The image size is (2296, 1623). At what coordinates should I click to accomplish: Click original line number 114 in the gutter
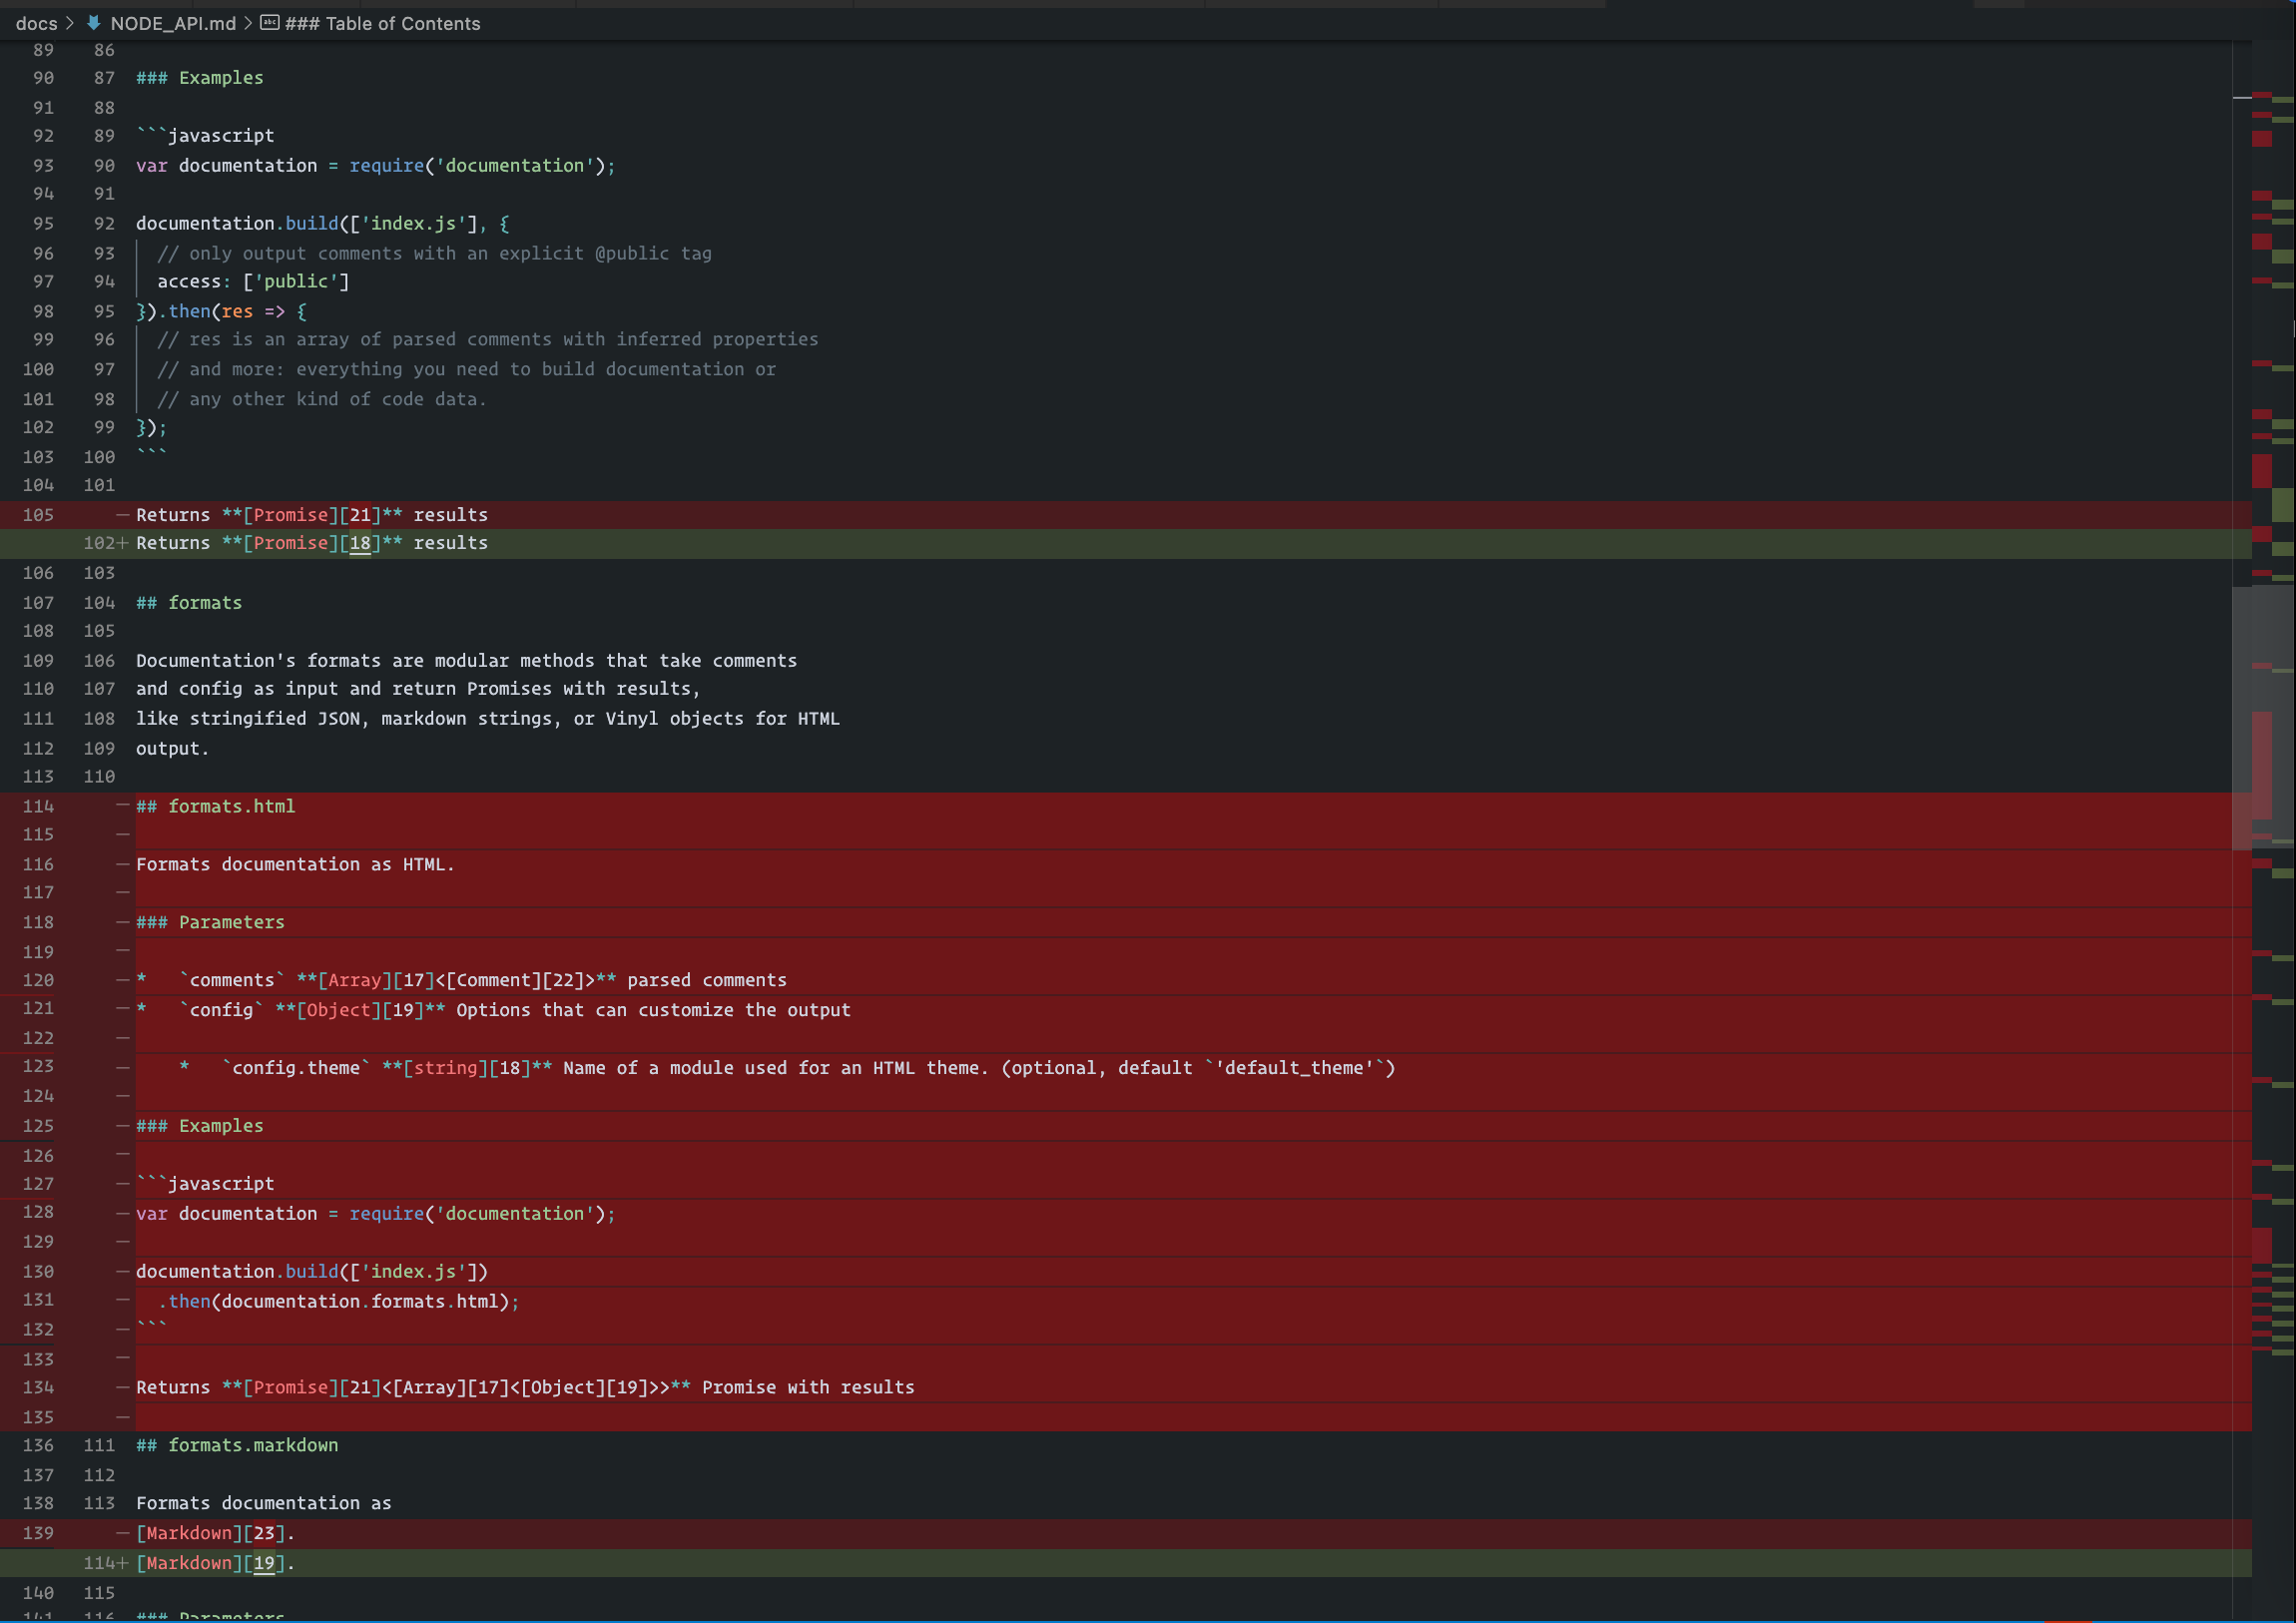(x=38, y=806)
